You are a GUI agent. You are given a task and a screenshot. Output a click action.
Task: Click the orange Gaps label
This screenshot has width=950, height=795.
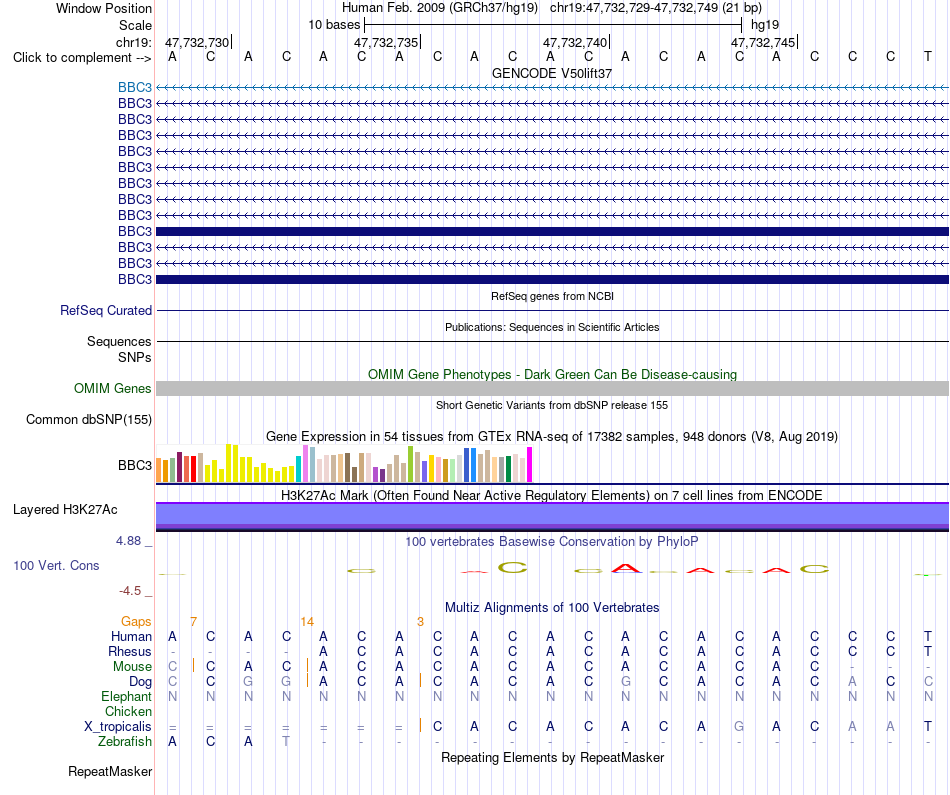coord(136,622)
